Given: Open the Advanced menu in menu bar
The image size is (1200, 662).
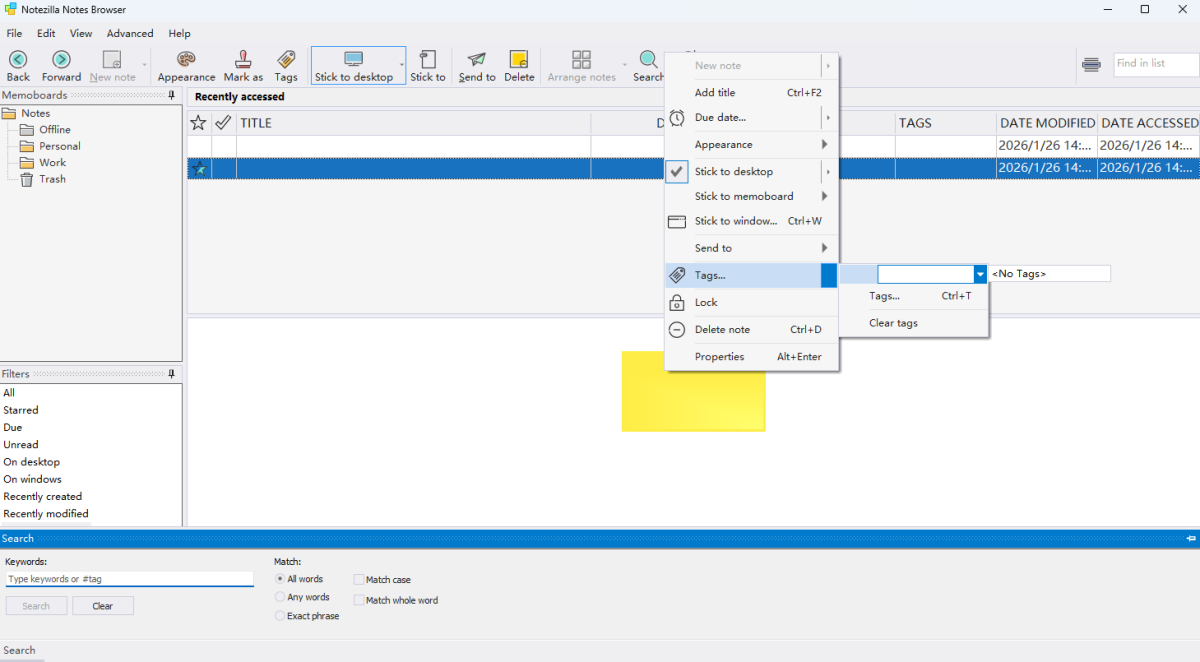Looking at the screenshot, I should pos(130,33).
